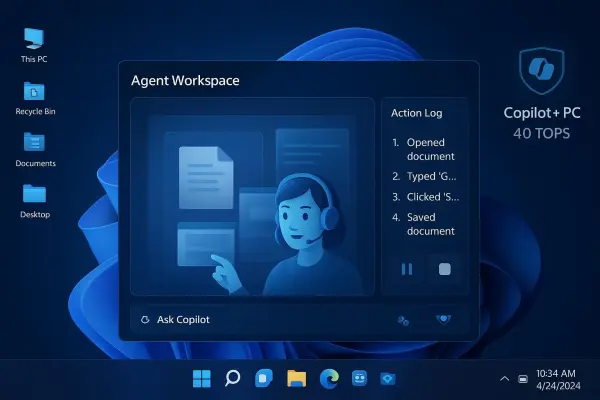Viewport: 600px width, 400px height.
Task: Open the Recycle Bin desktop icon
Action: coord(35,98)
